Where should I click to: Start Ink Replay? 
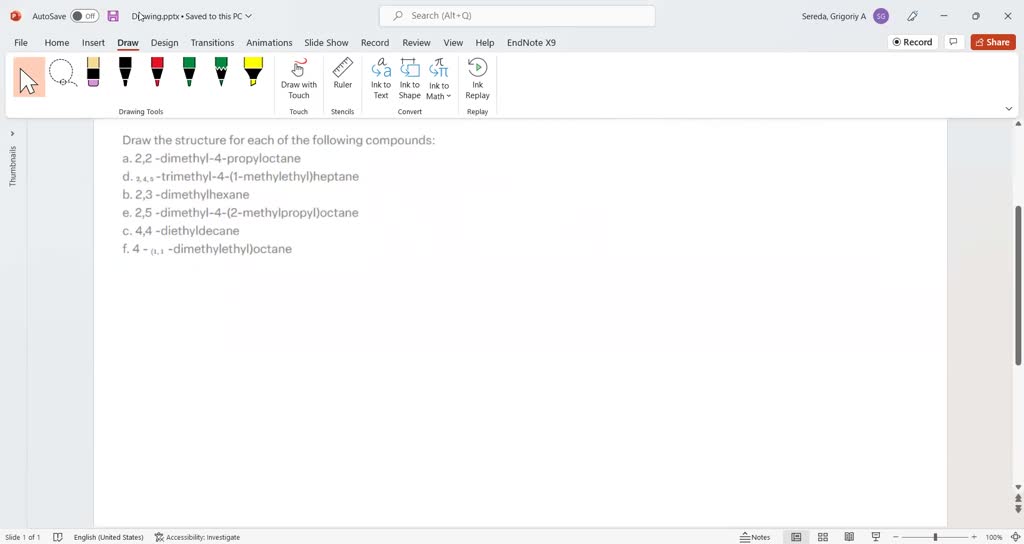coord(477,78)
